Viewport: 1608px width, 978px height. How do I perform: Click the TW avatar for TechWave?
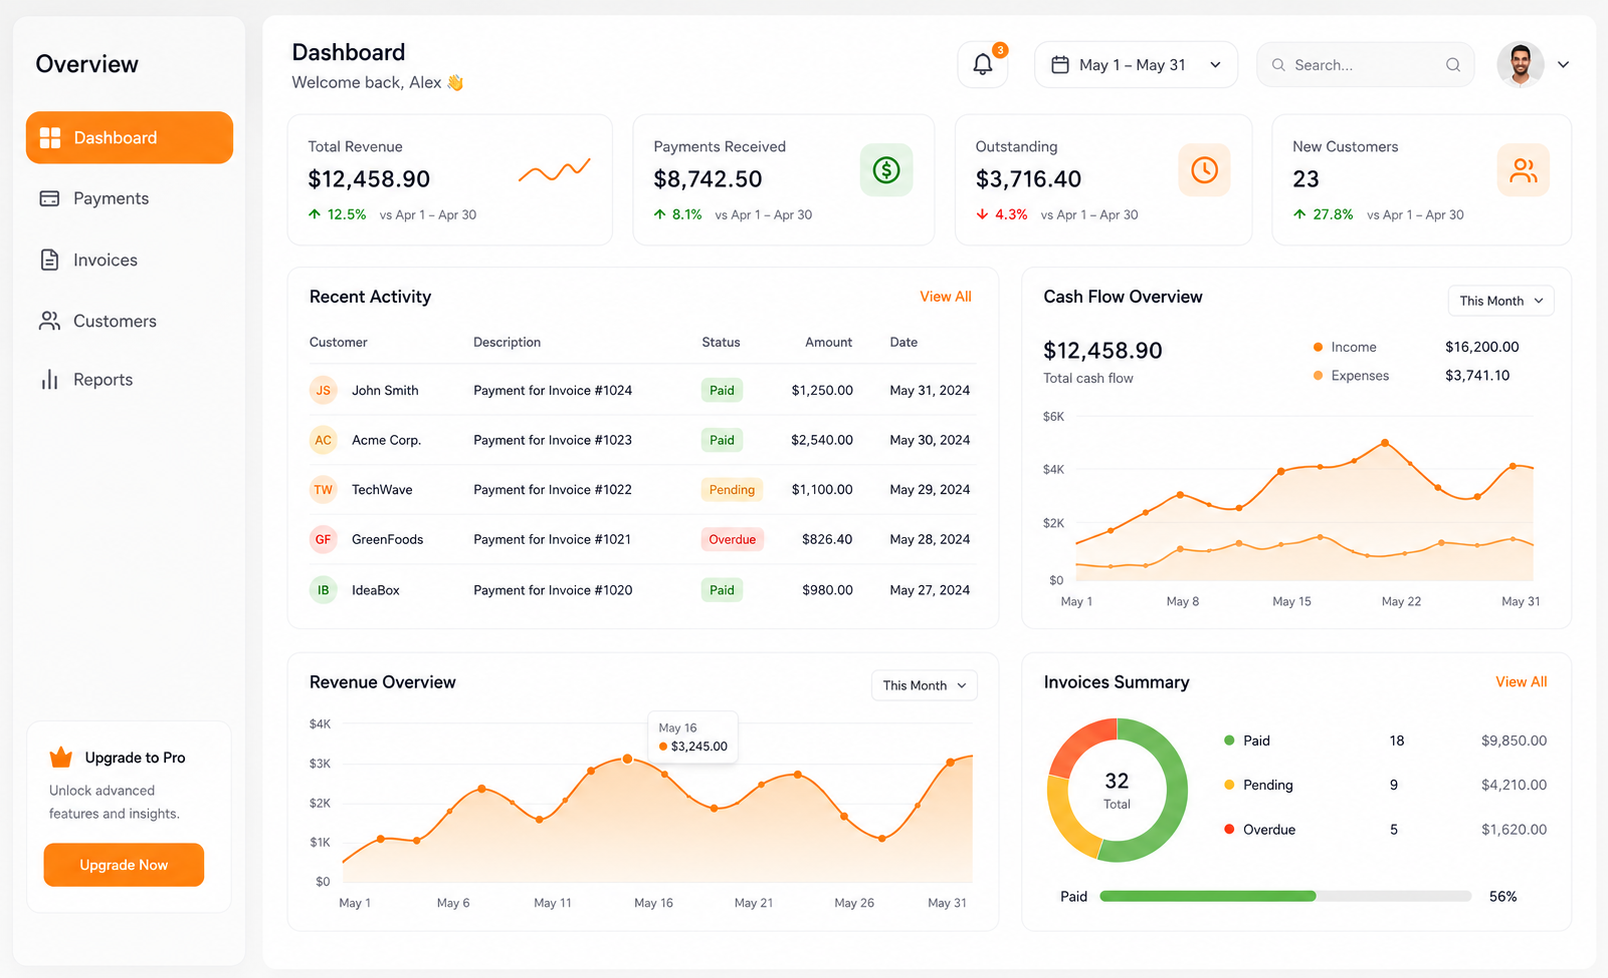pyautogui.click(x=323, y=490)
